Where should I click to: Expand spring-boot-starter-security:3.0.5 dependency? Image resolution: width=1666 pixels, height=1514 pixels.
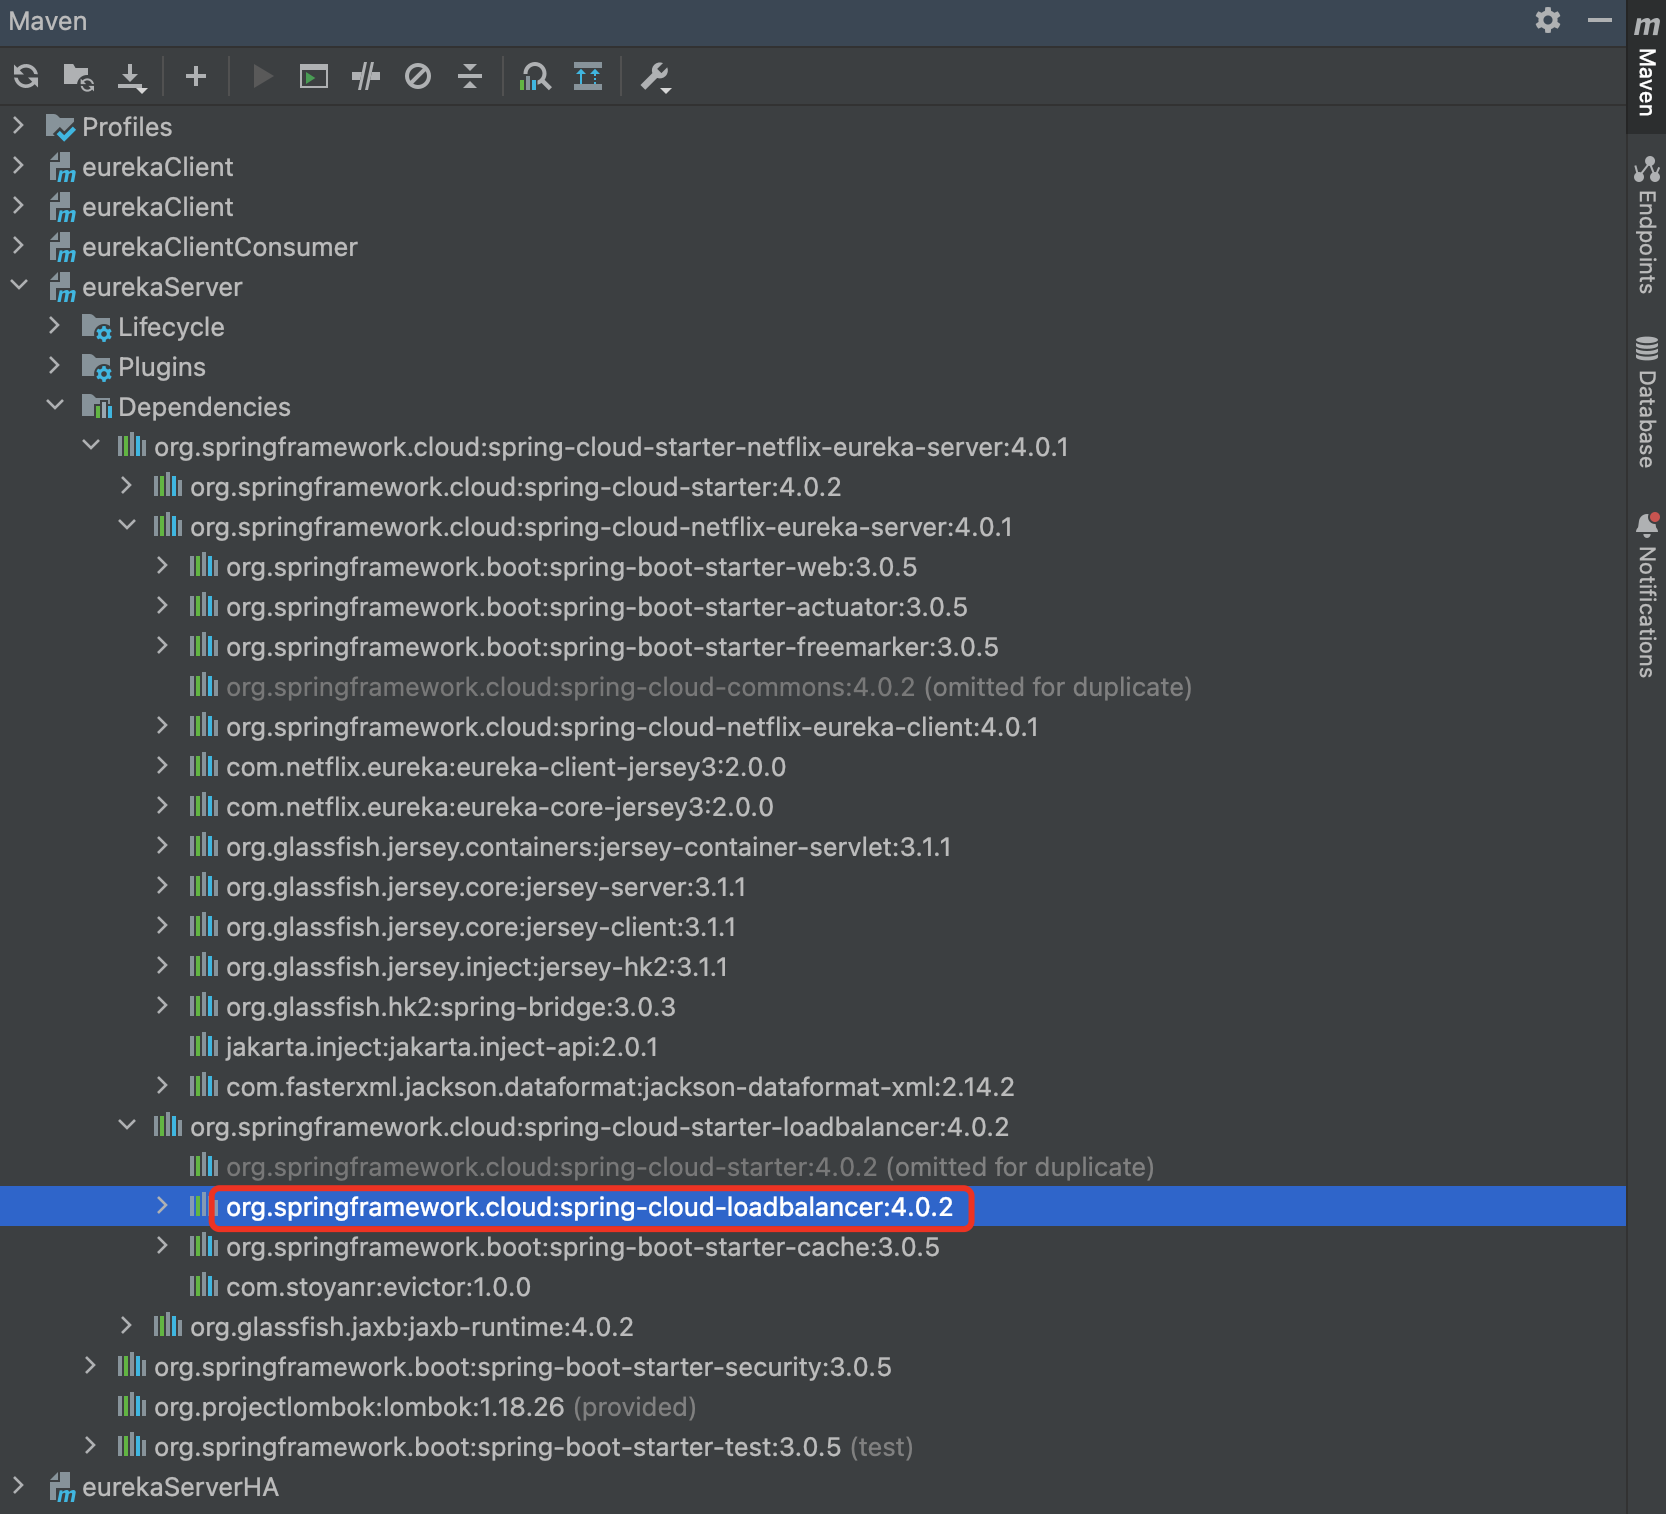coord(91,1366)
